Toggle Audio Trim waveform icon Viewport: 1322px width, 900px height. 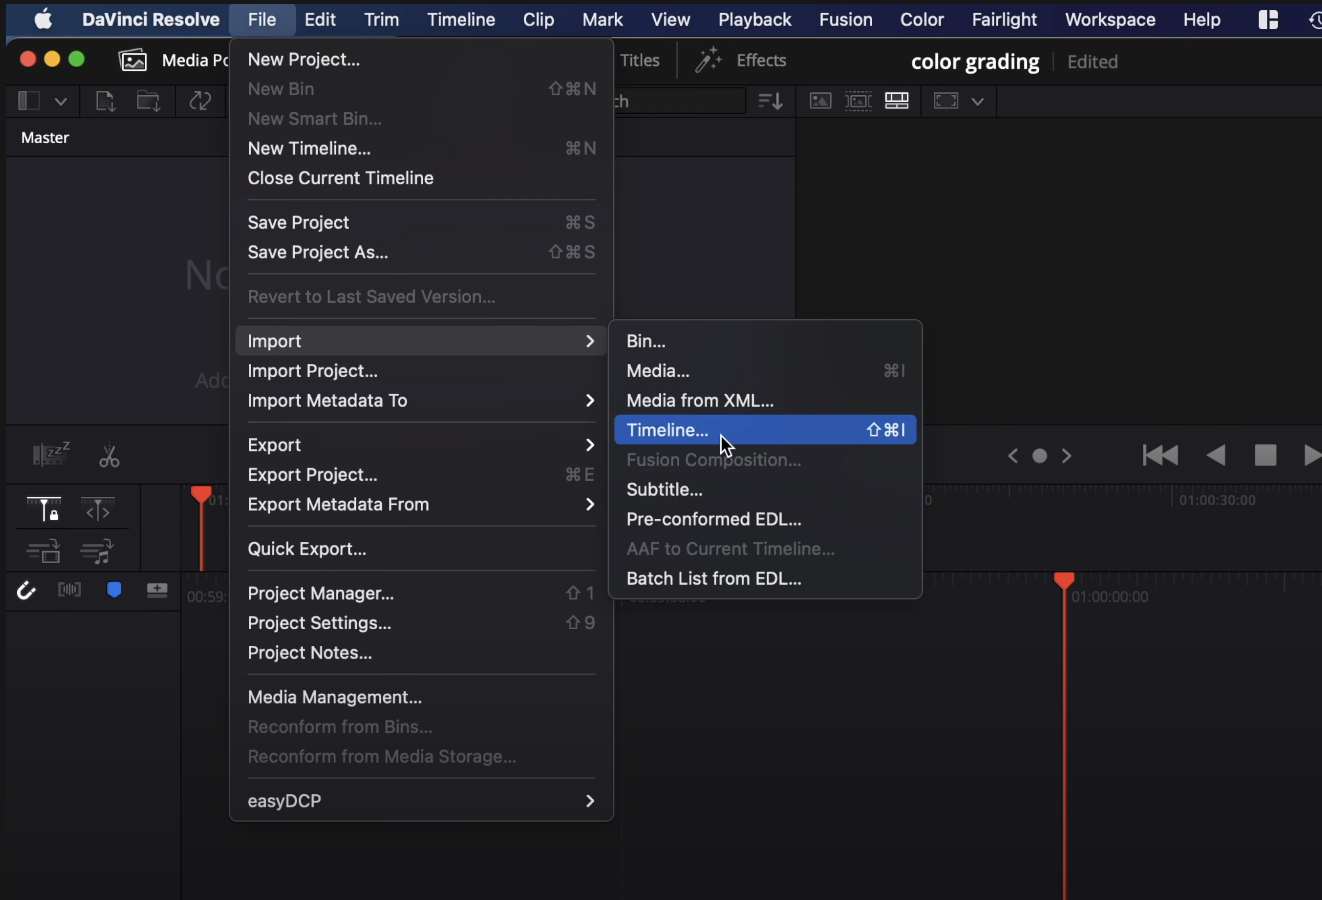(x=69, y=590)
